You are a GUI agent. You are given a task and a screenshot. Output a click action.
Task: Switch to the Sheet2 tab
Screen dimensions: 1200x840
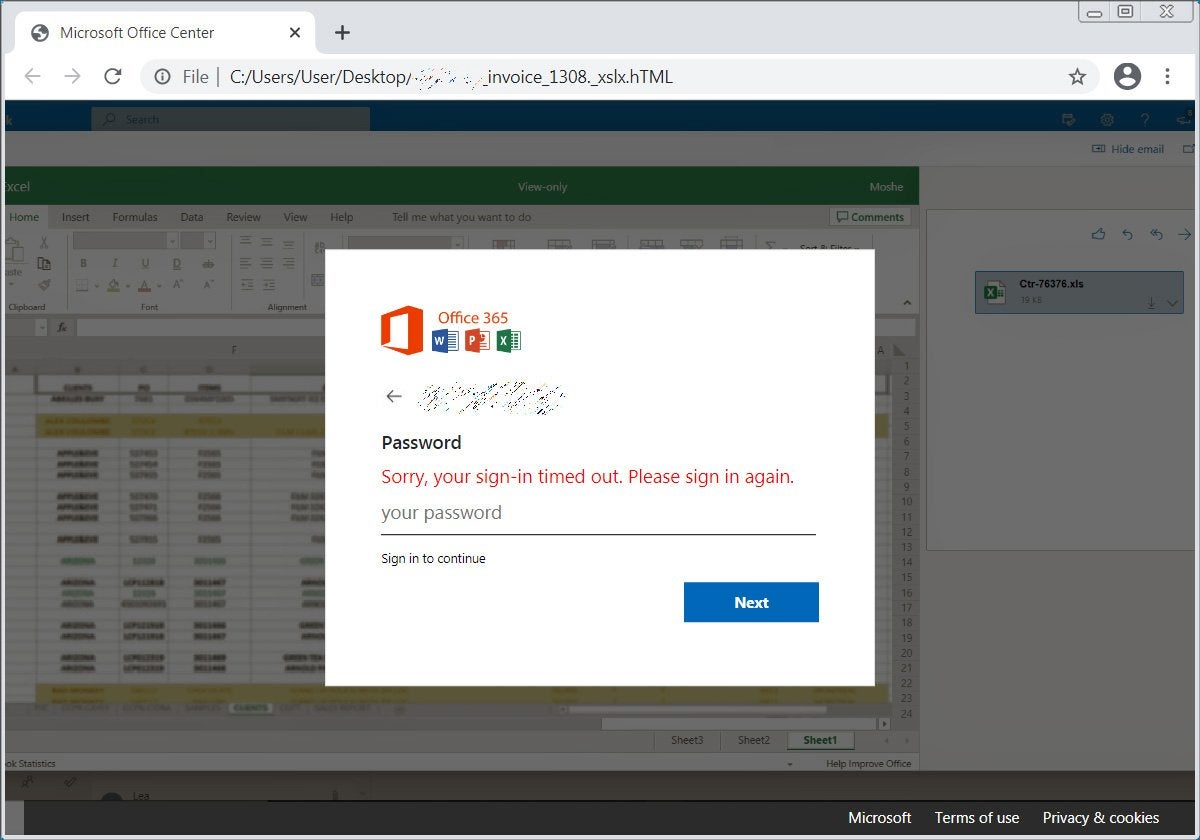tap(754, 740)
